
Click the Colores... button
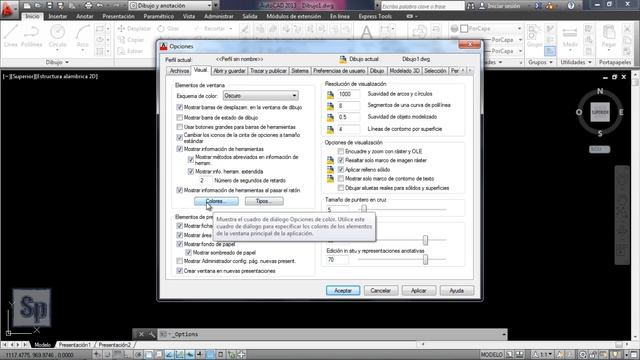coord(216,201)
